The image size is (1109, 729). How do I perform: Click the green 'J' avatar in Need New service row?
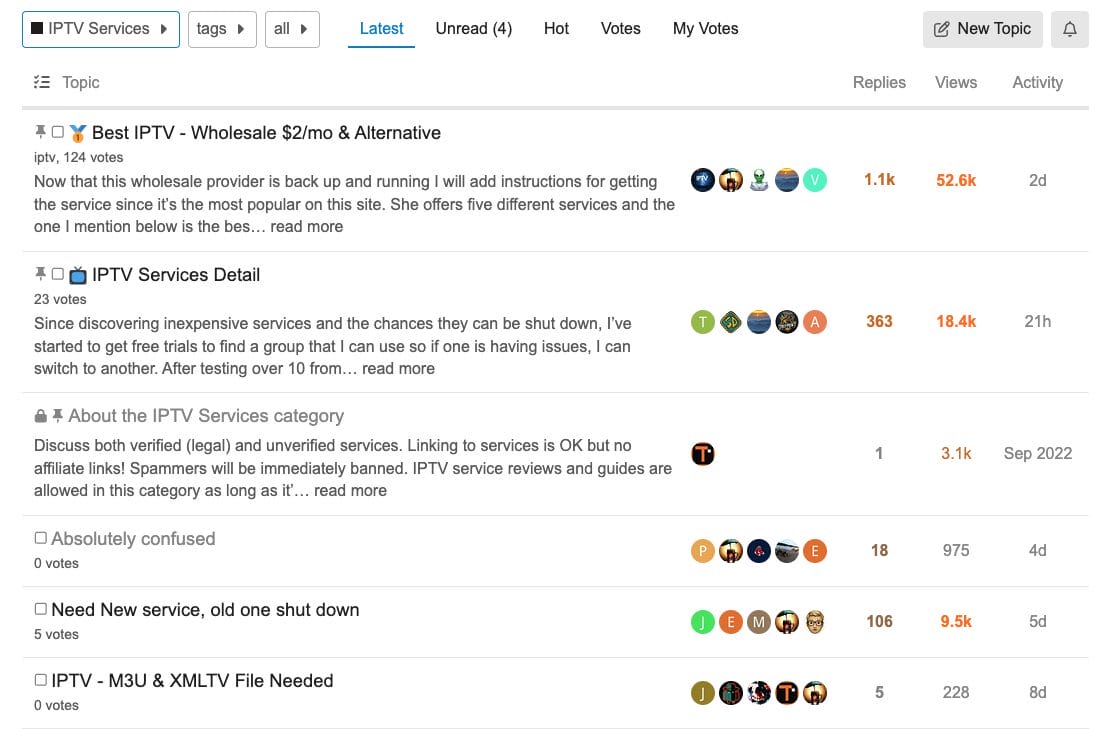(x=703, y=621)
